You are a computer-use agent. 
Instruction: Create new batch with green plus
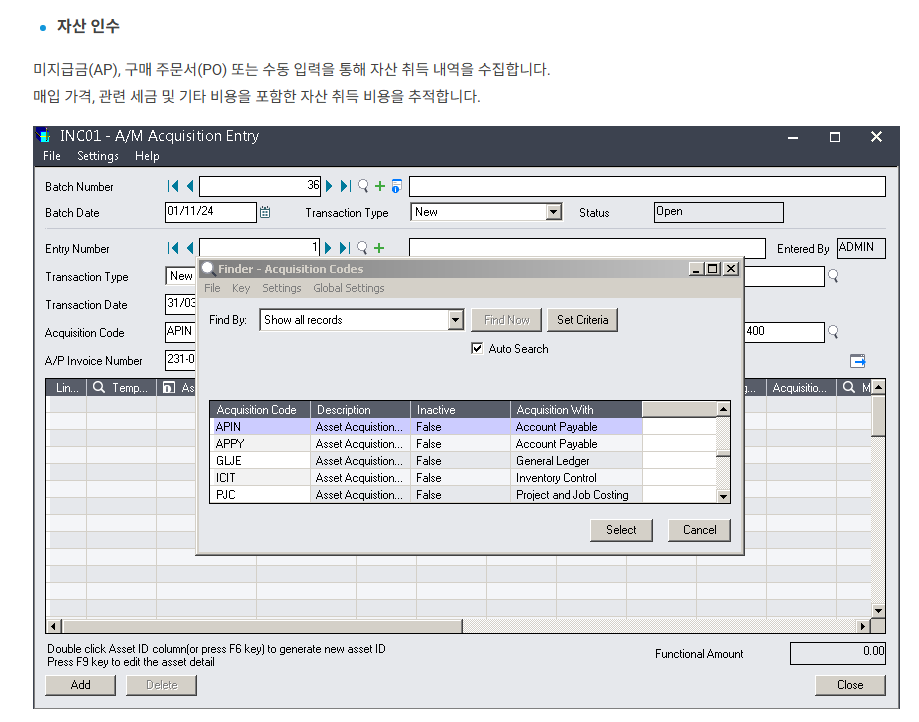pyautogui.click(x=380, y=186)
